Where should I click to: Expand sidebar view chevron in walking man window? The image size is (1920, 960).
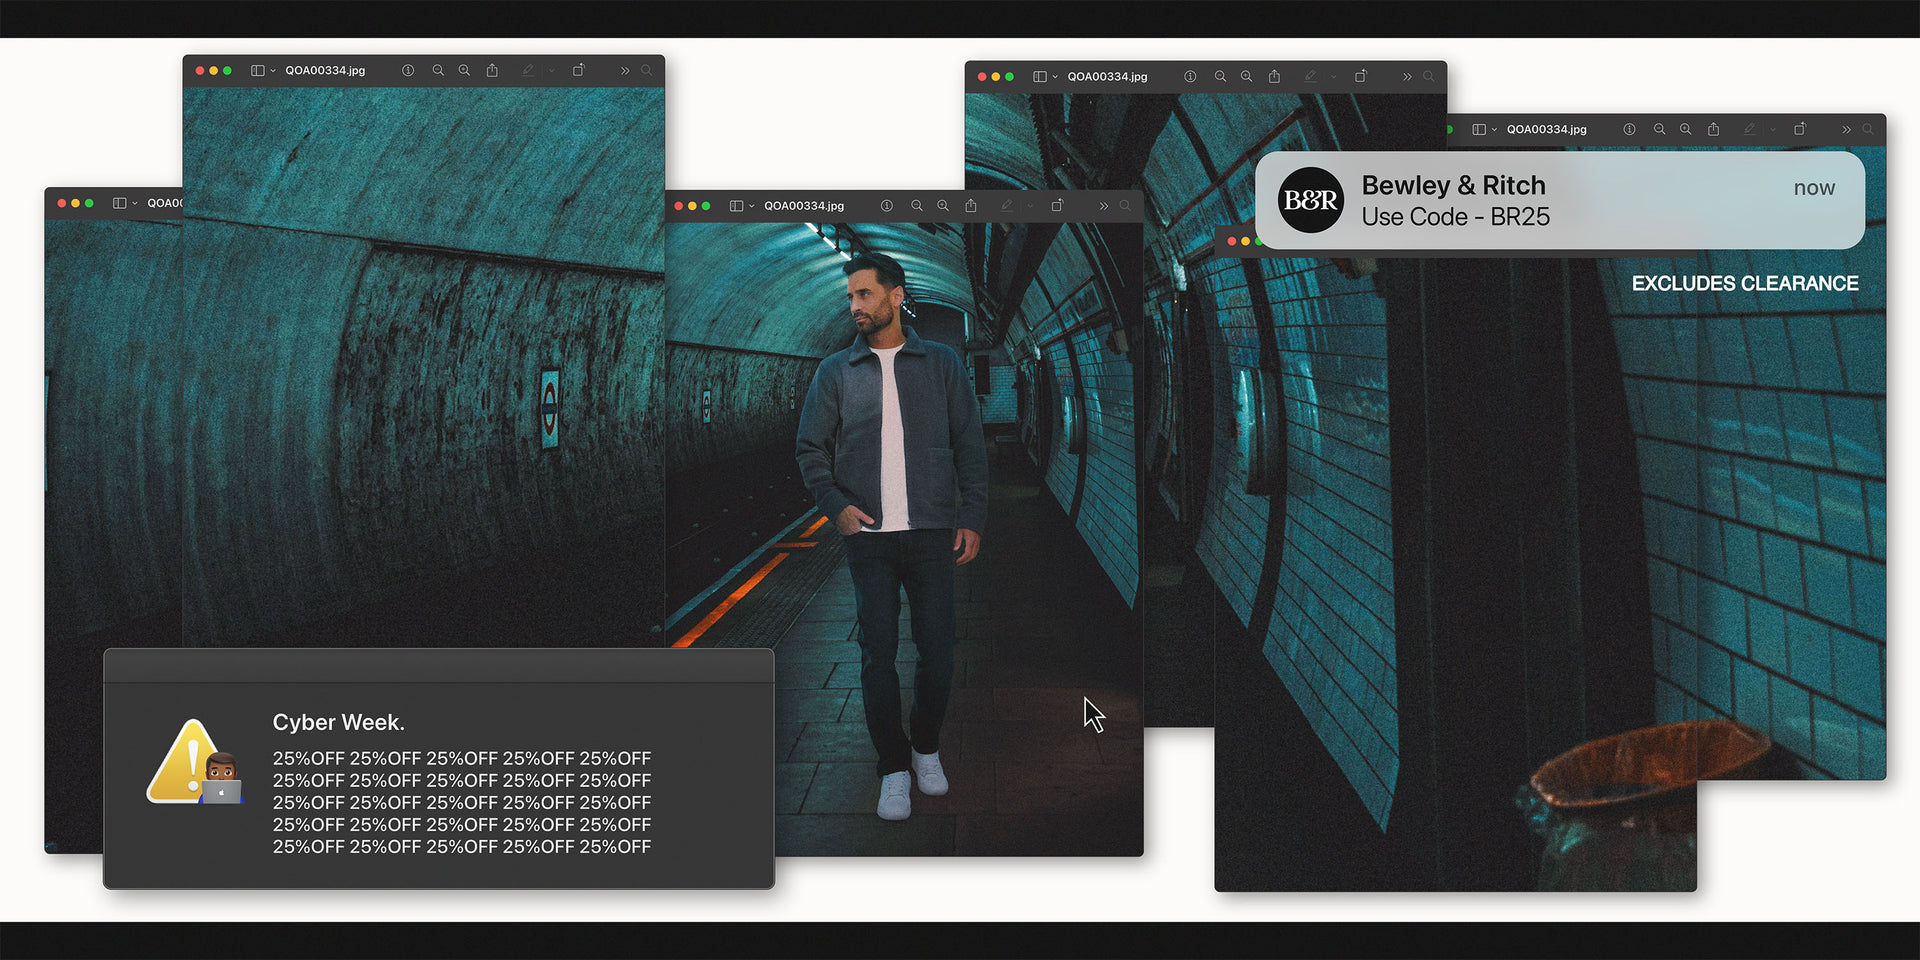pos(752,206)
